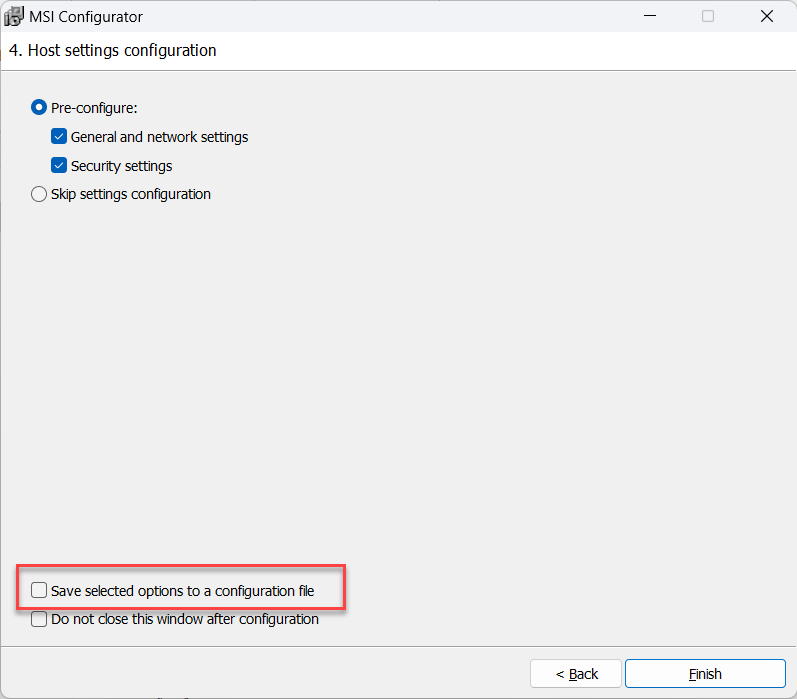The image size is (797, 699).
Task: Uncheck the Security settings checkbox
Action: click(x=59, y=166)
